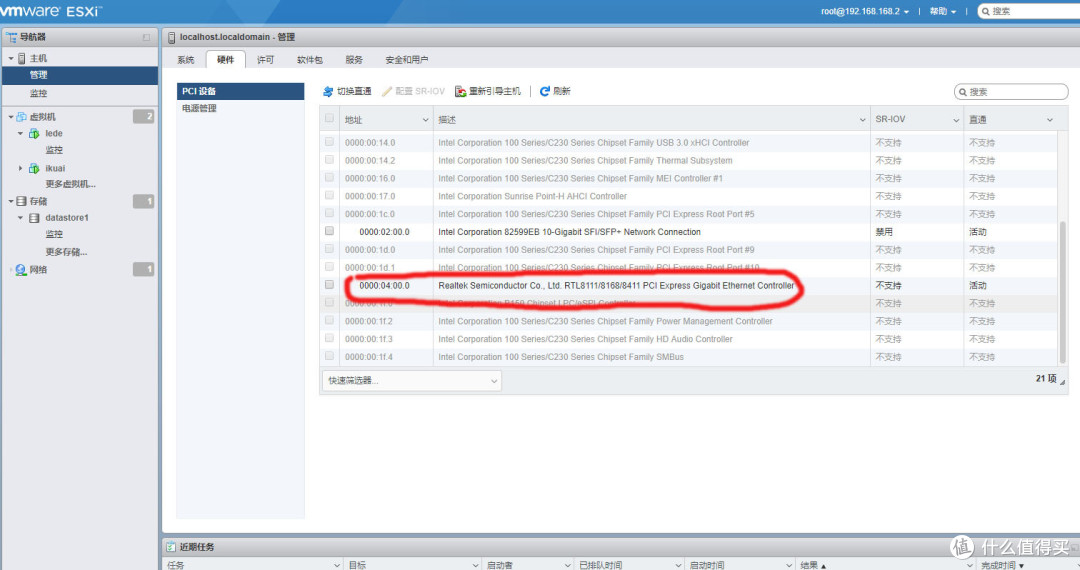Click the virtual machines count badge 2
The height and width of the screenshot is (570, 1080).
pos(143,116)
